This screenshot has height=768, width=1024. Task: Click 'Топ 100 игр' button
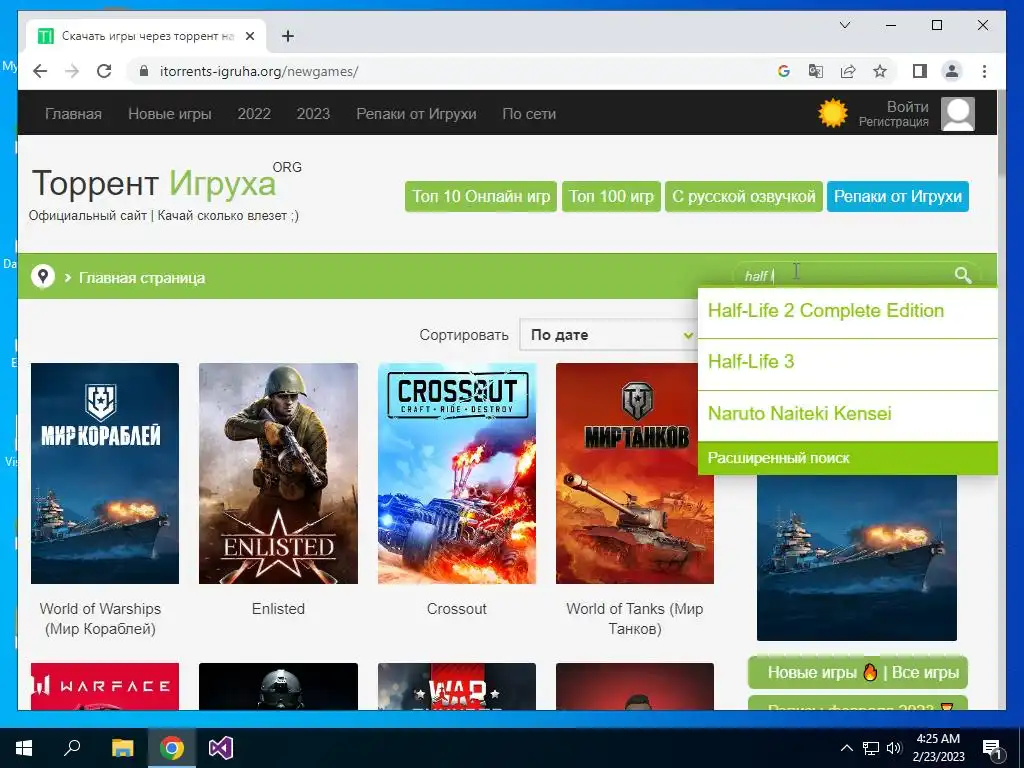(611, 197)
